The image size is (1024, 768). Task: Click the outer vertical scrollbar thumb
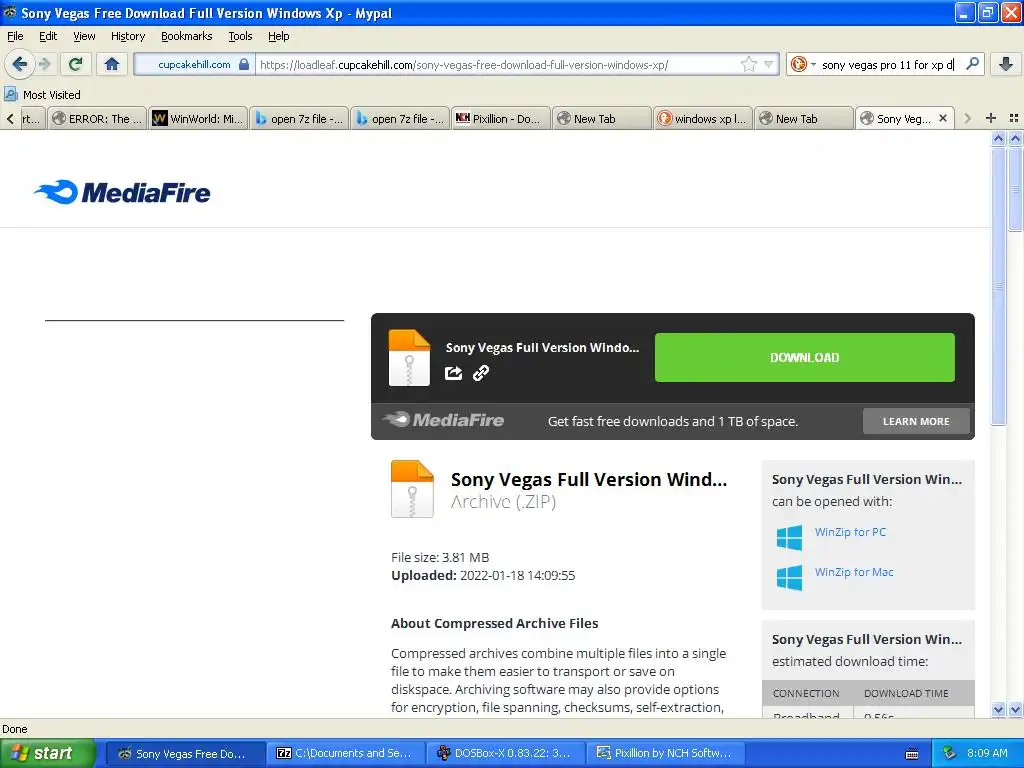click(1015, 187)
